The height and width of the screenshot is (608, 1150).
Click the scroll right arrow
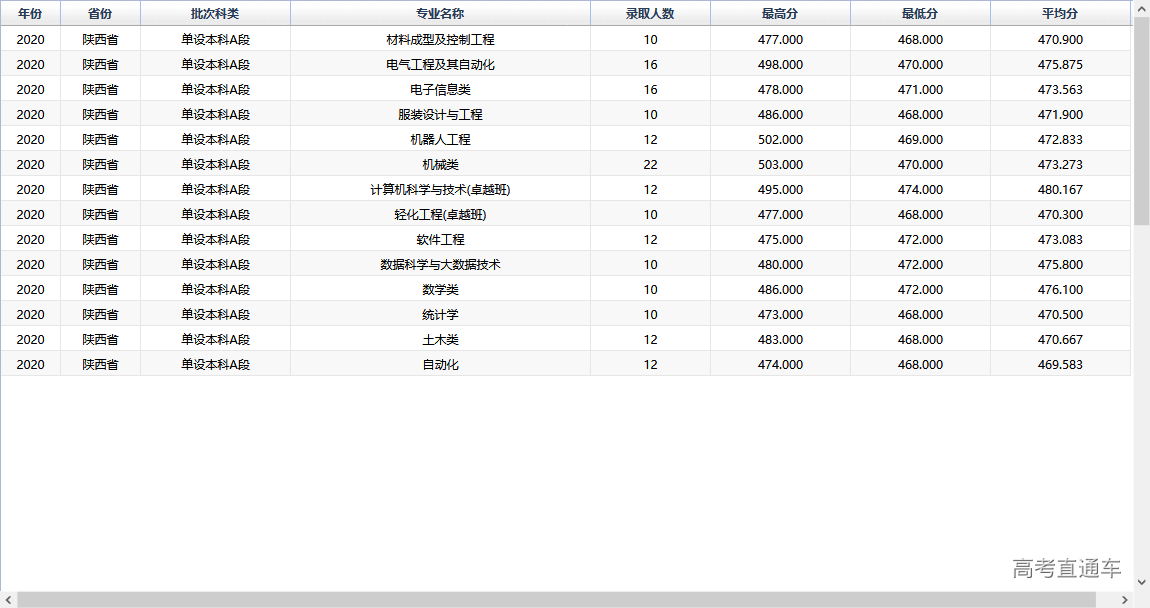(1124, 600)
